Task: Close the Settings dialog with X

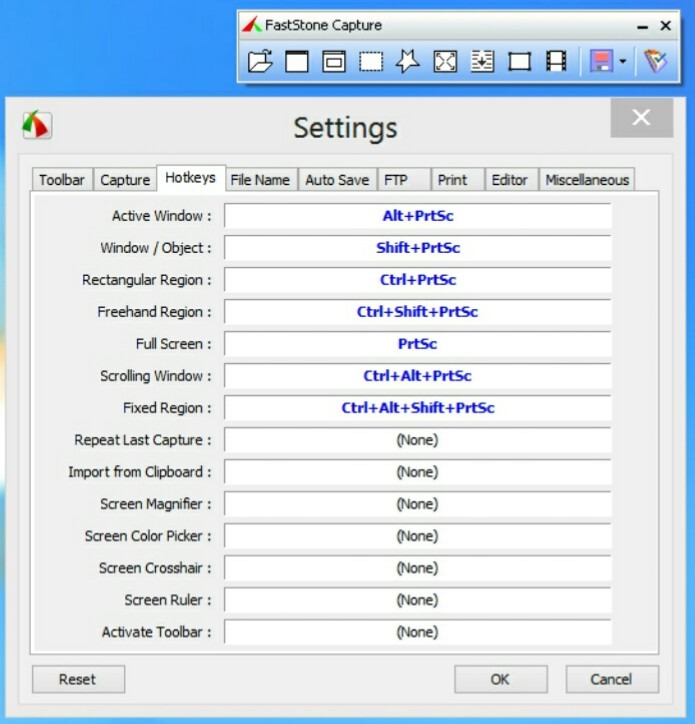Action: 641,117
